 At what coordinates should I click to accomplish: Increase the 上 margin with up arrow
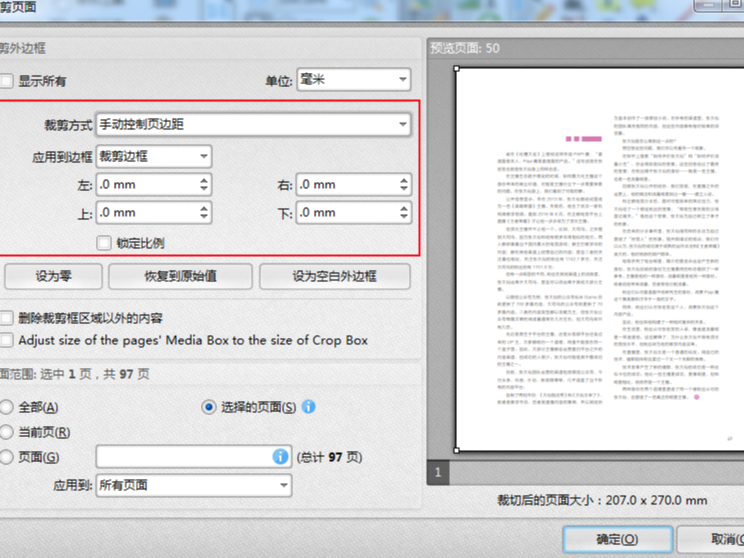click(x=204, y=208)
